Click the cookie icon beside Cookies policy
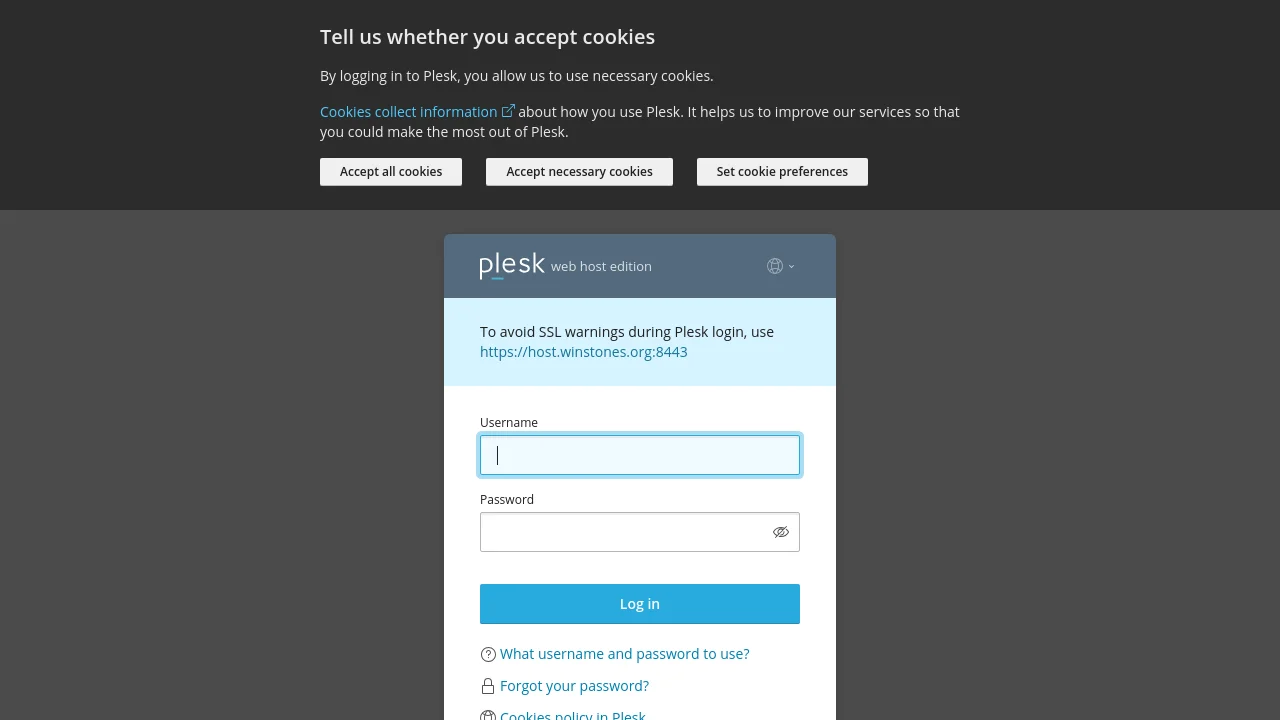Screen dimensions: 1280x720 click(488, 715)
